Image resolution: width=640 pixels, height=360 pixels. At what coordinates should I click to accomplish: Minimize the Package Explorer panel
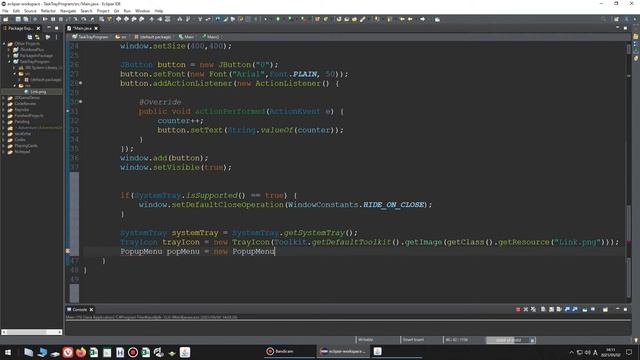coord(49,28)
